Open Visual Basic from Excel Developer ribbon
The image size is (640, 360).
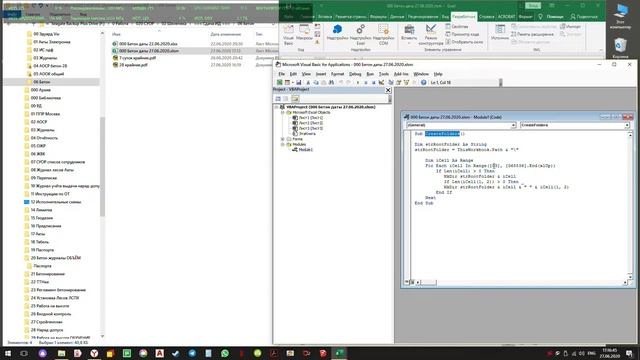pyautogui.click(x=289, y=35)
